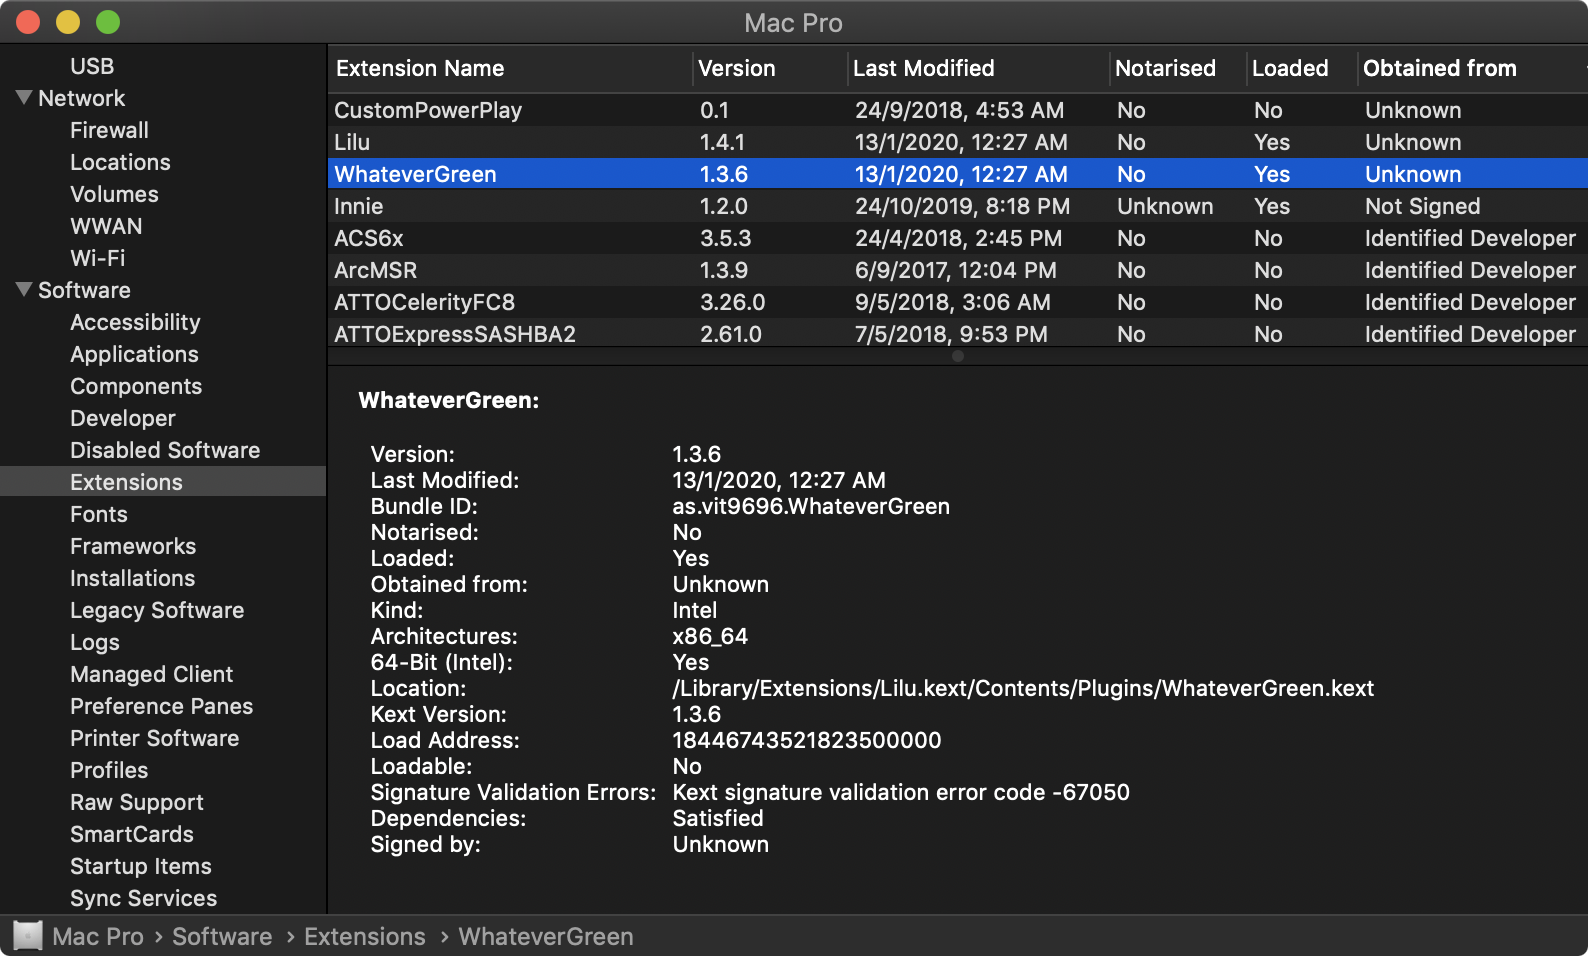Viewport: 1588px width, 956px height.
Task: Click the Bundle ID value as.vit9696.WhateverGreen
Action: coord(811,506)
